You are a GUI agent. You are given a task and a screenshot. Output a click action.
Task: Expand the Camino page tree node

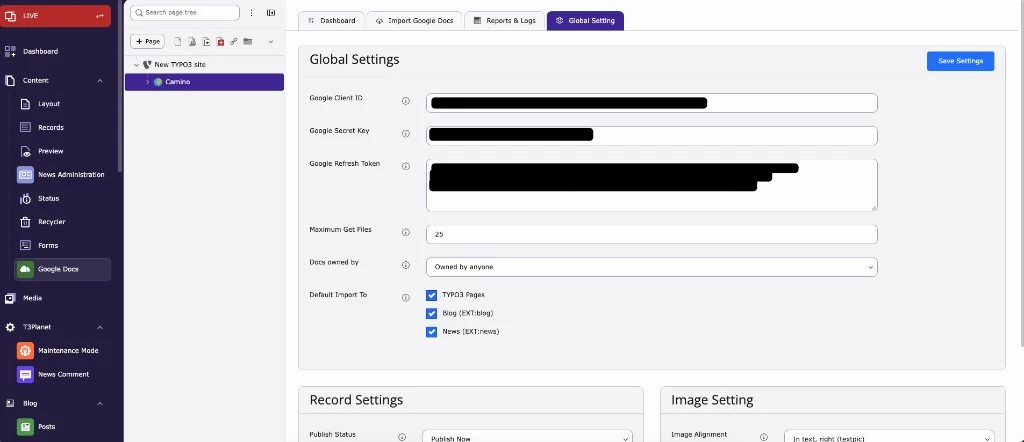click(x=148, y=82)
